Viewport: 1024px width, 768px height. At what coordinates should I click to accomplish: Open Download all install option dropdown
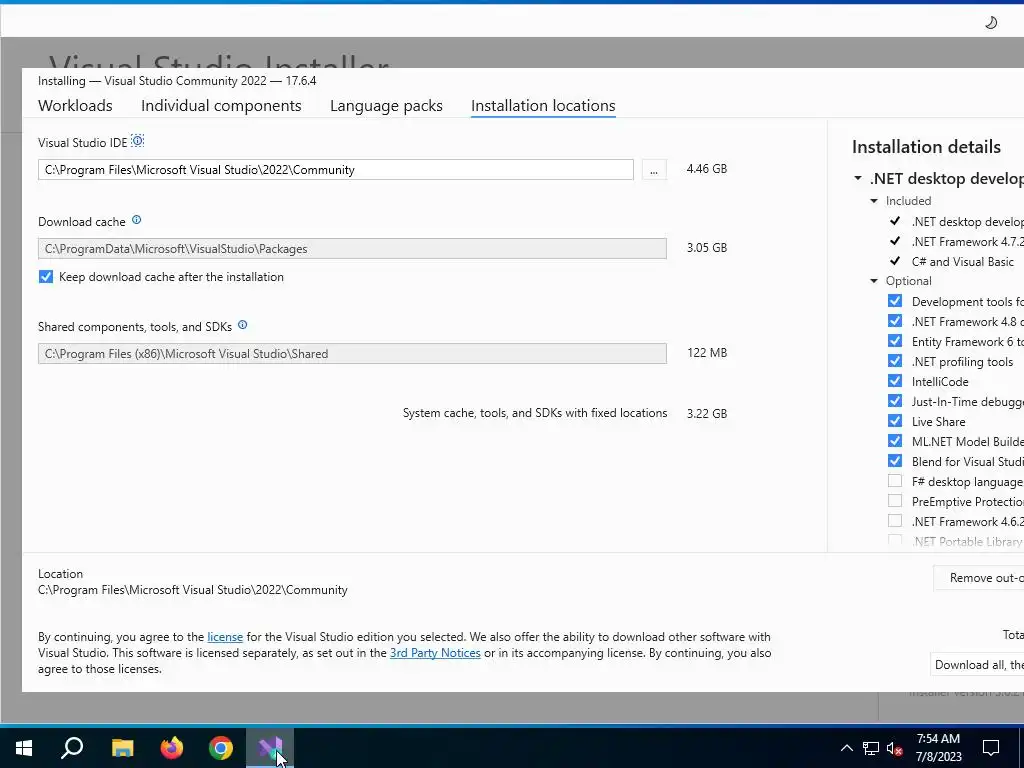(977, 665)
